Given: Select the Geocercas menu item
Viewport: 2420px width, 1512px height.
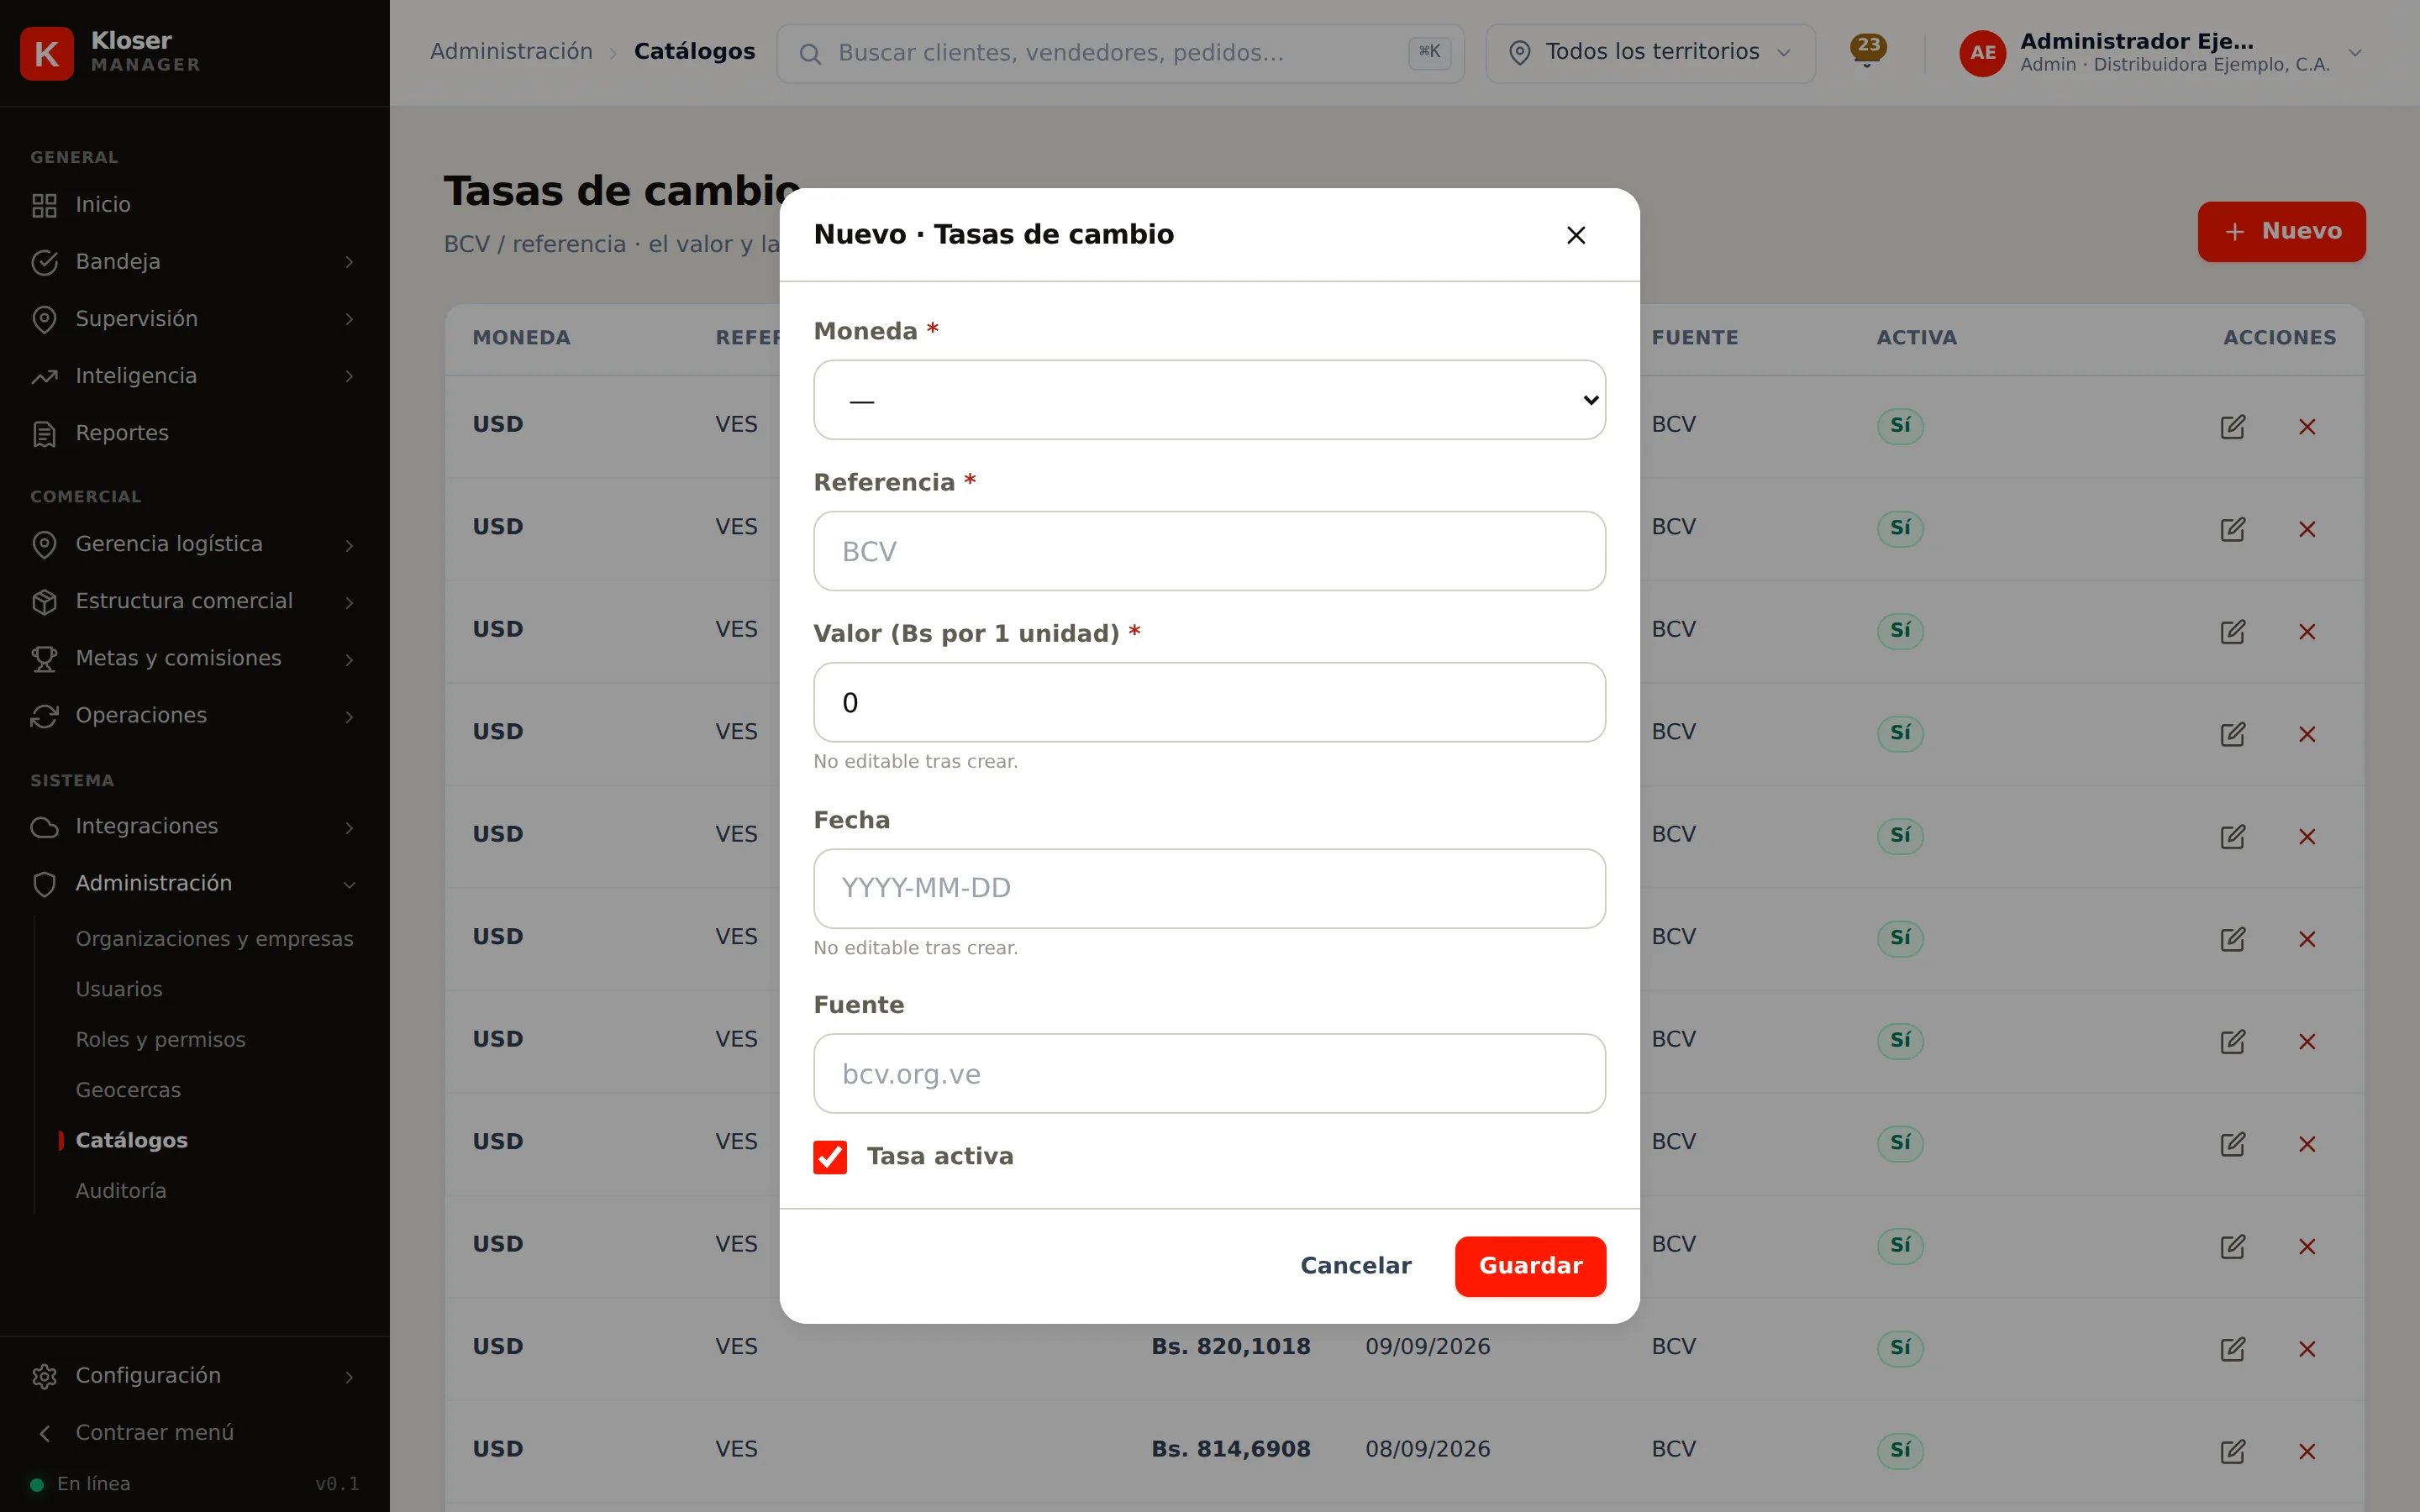Looking at the screenshot, I should (128, 1090).
